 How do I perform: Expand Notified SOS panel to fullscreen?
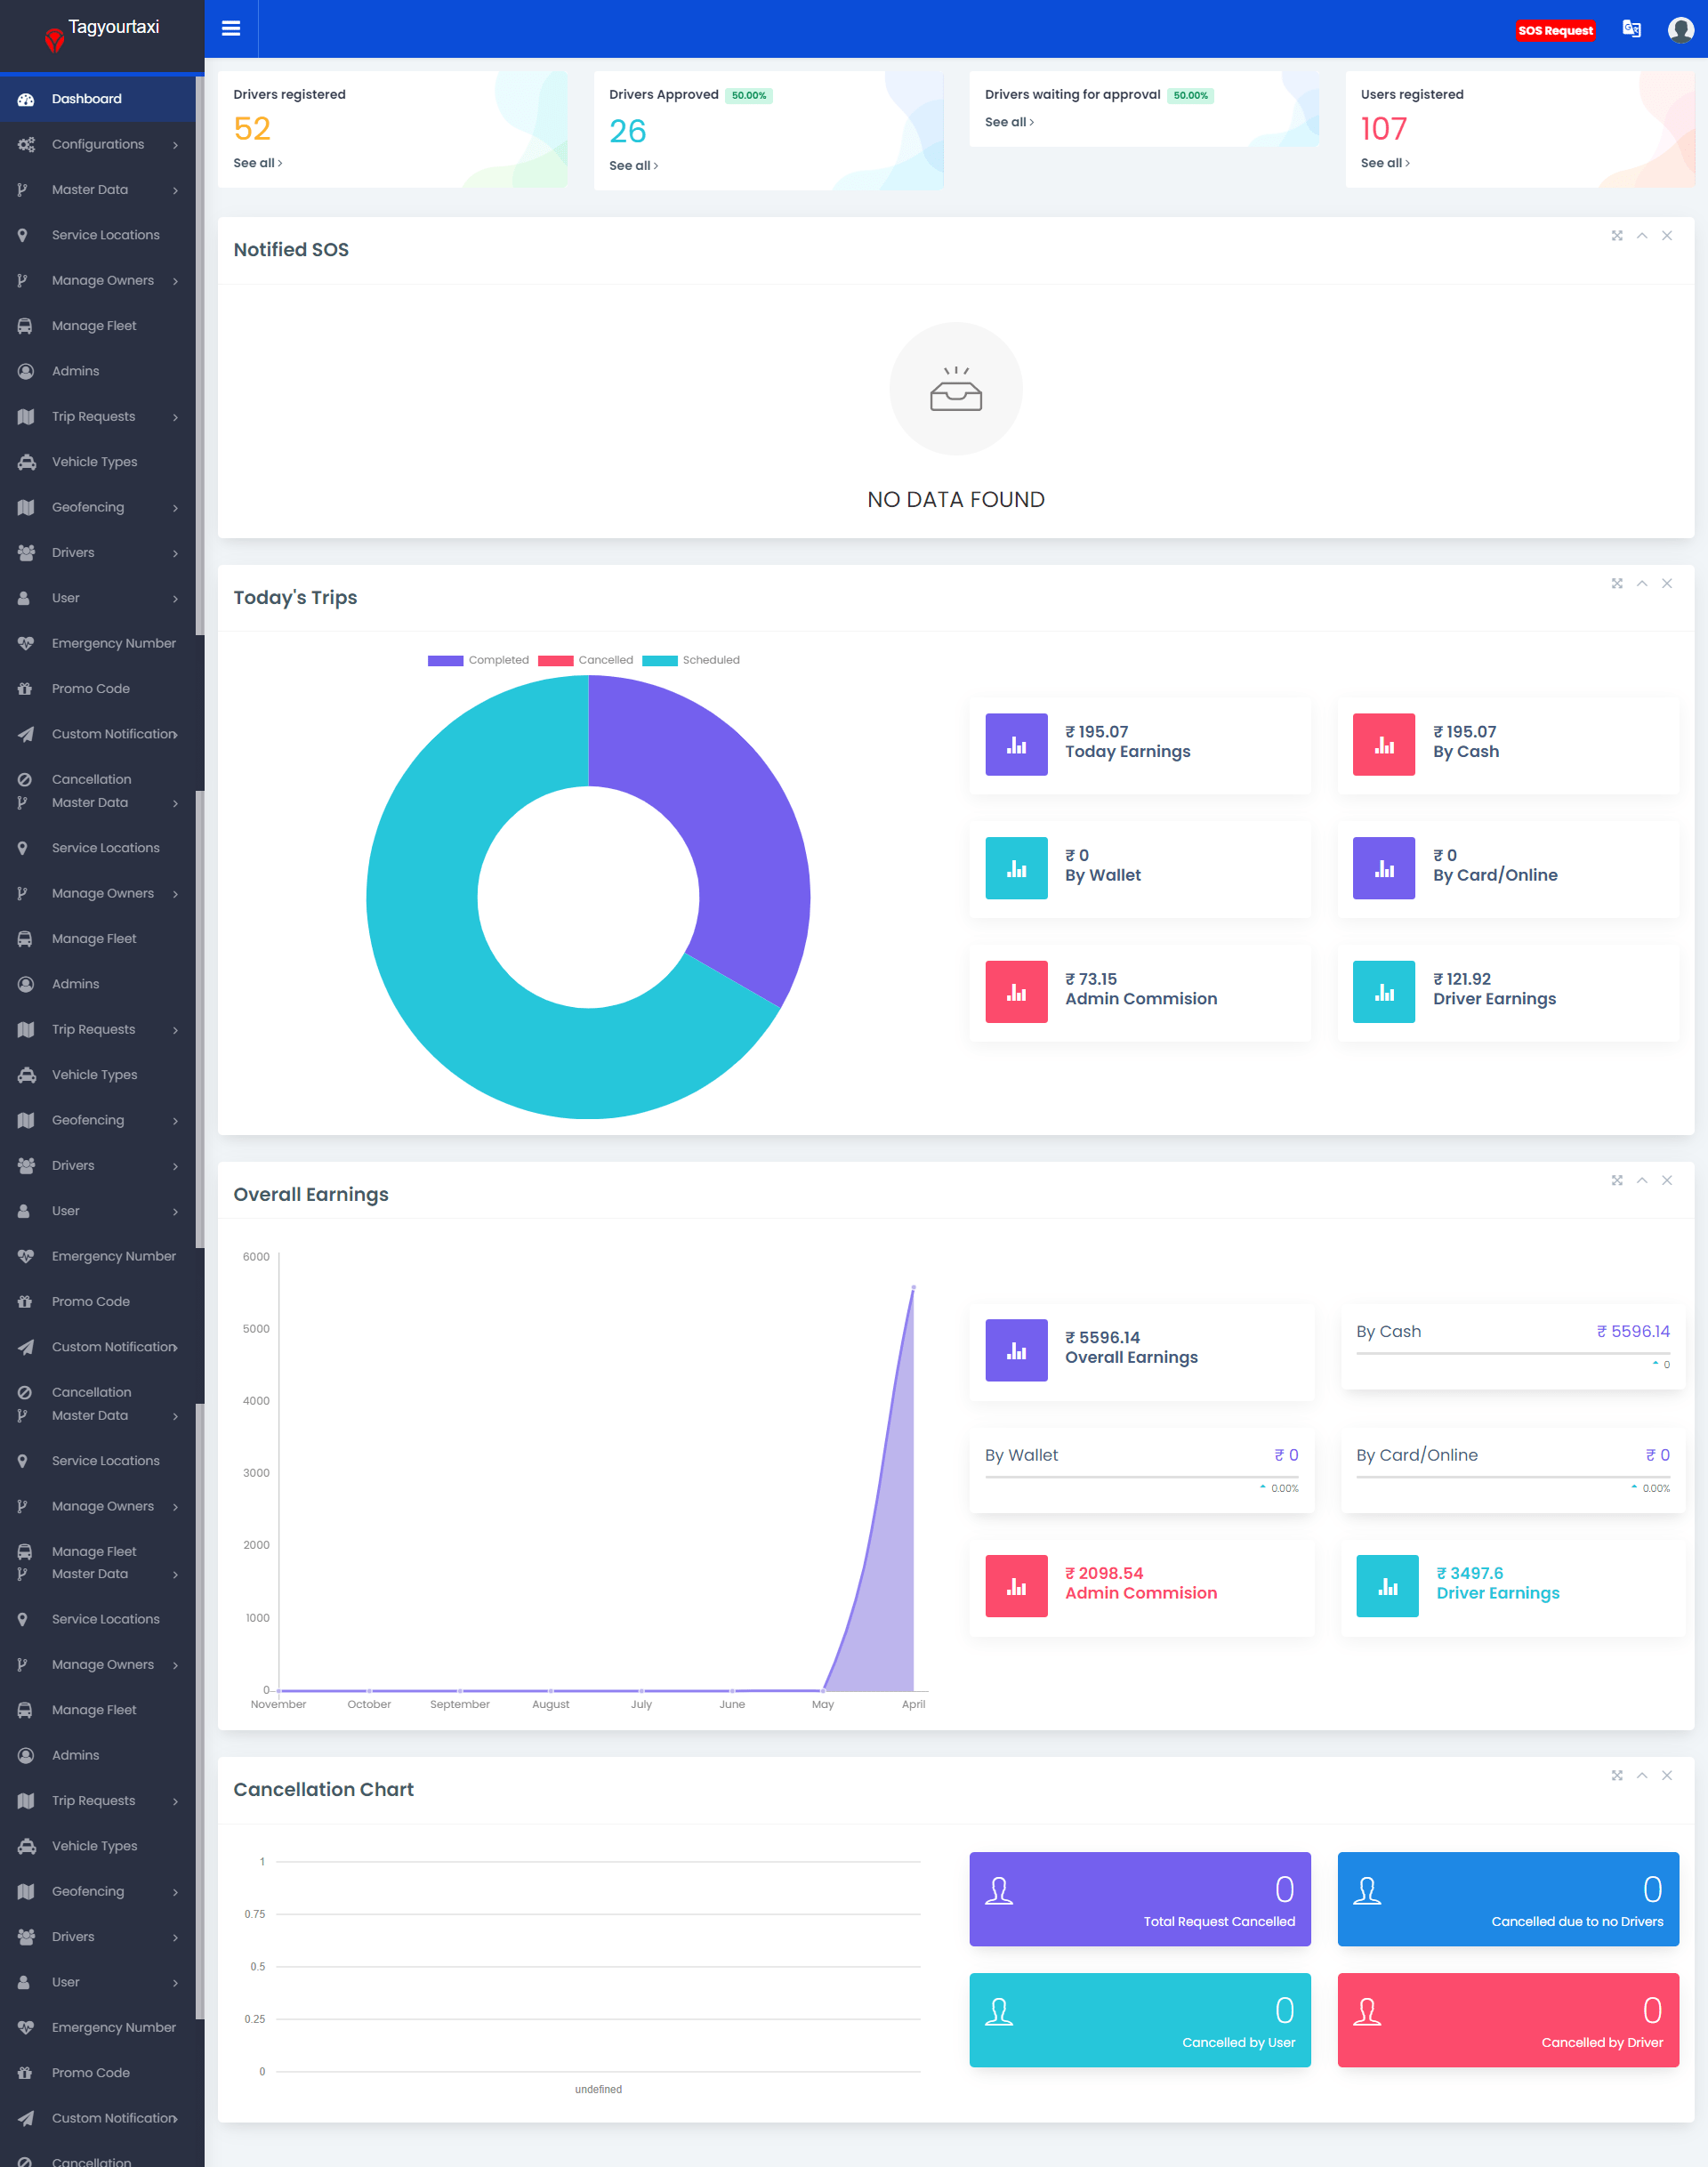point(1617,236)
